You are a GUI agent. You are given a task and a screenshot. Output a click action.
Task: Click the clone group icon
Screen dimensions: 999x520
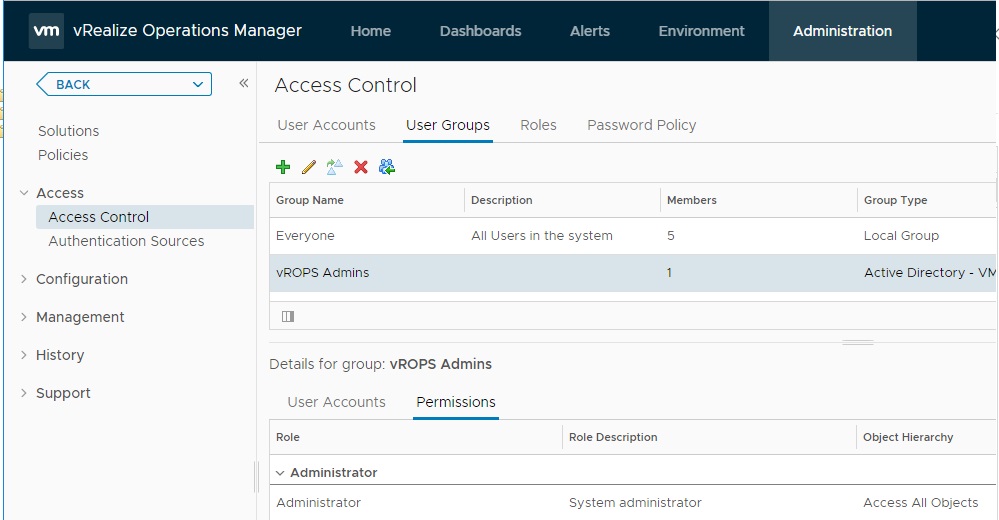(334, 167)
